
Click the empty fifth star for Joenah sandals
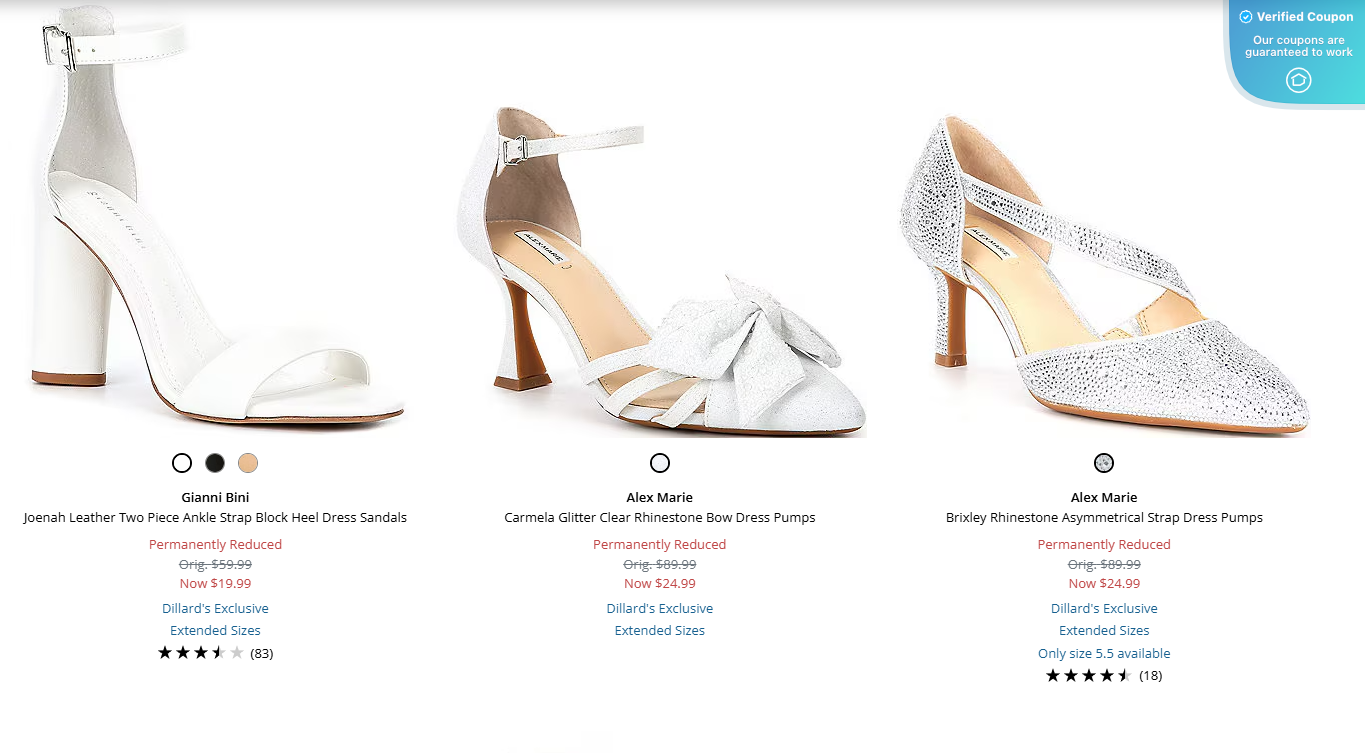pyautogui.click(x=236, y=652)
